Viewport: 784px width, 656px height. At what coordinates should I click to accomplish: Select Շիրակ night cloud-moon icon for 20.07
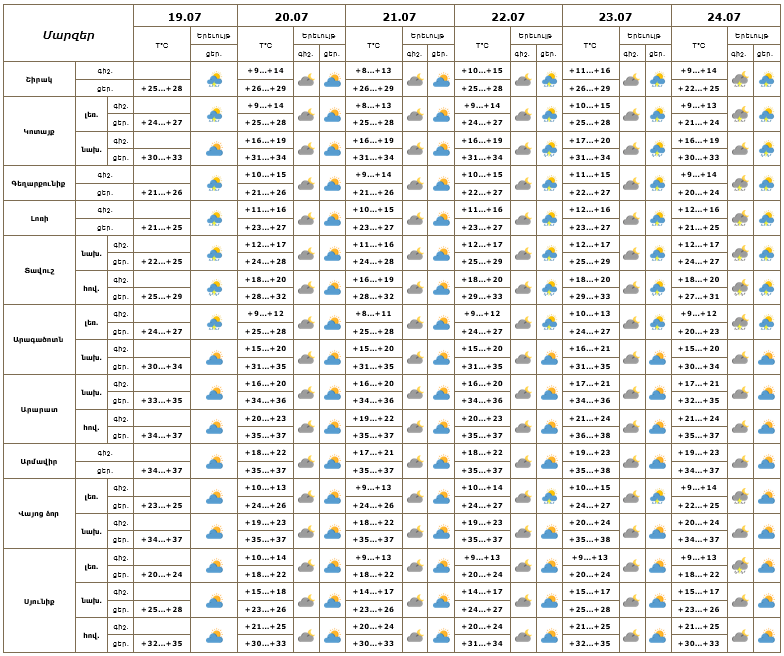pyautogui.click(x=306, y=80)
